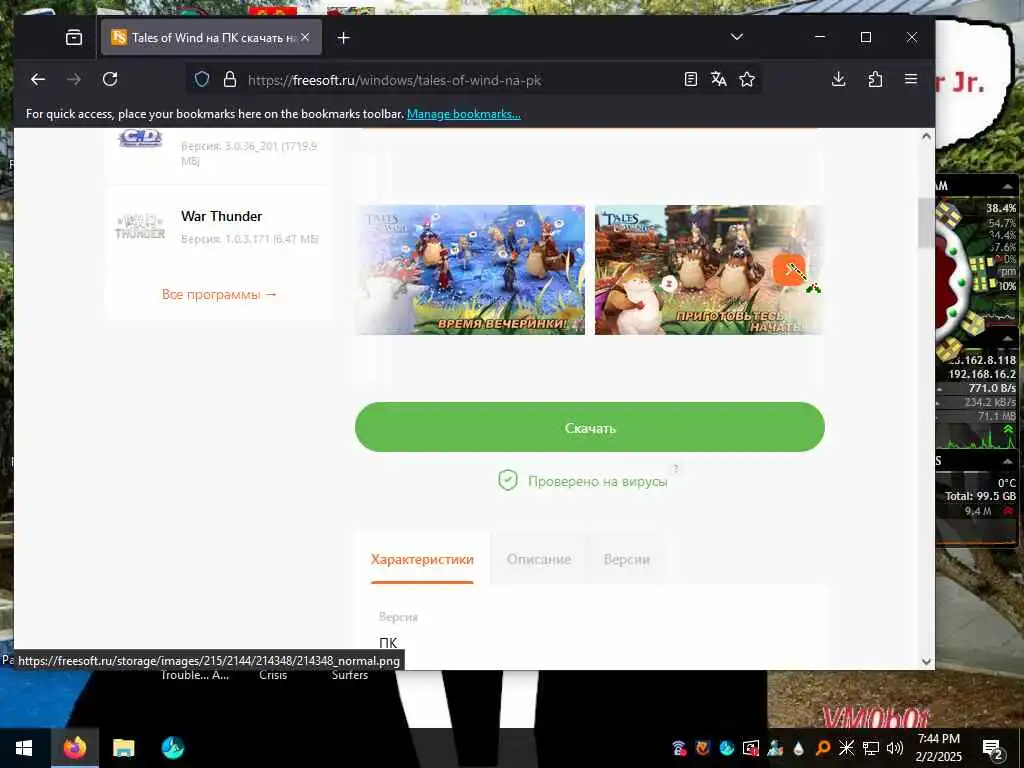The height and width of the screenshot is (768, 1024).
Task: Click the Firefox taskbar icon
Action: coord(74,748)
